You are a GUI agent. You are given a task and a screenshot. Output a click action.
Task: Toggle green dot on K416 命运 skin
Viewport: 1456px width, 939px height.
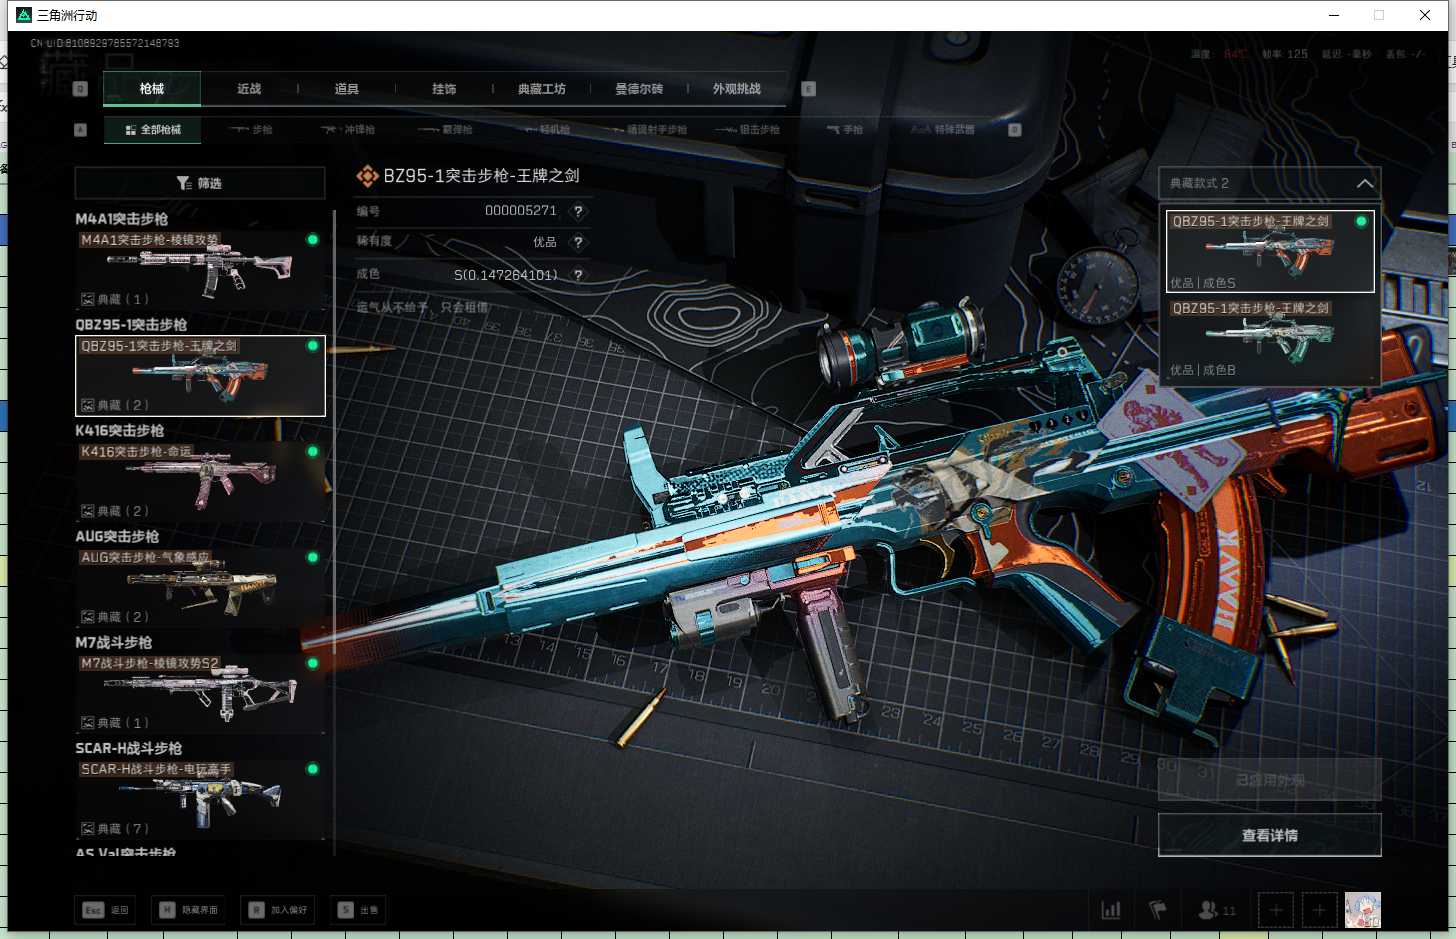click(x=313, y=452)
